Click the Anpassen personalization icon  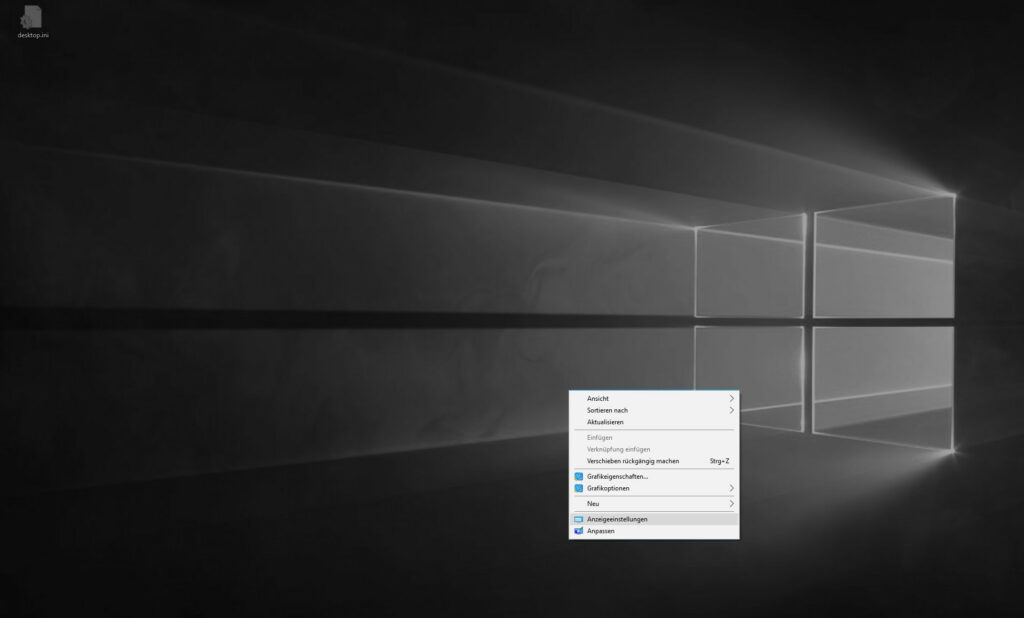pyautogui.click(x=579, y=531)
